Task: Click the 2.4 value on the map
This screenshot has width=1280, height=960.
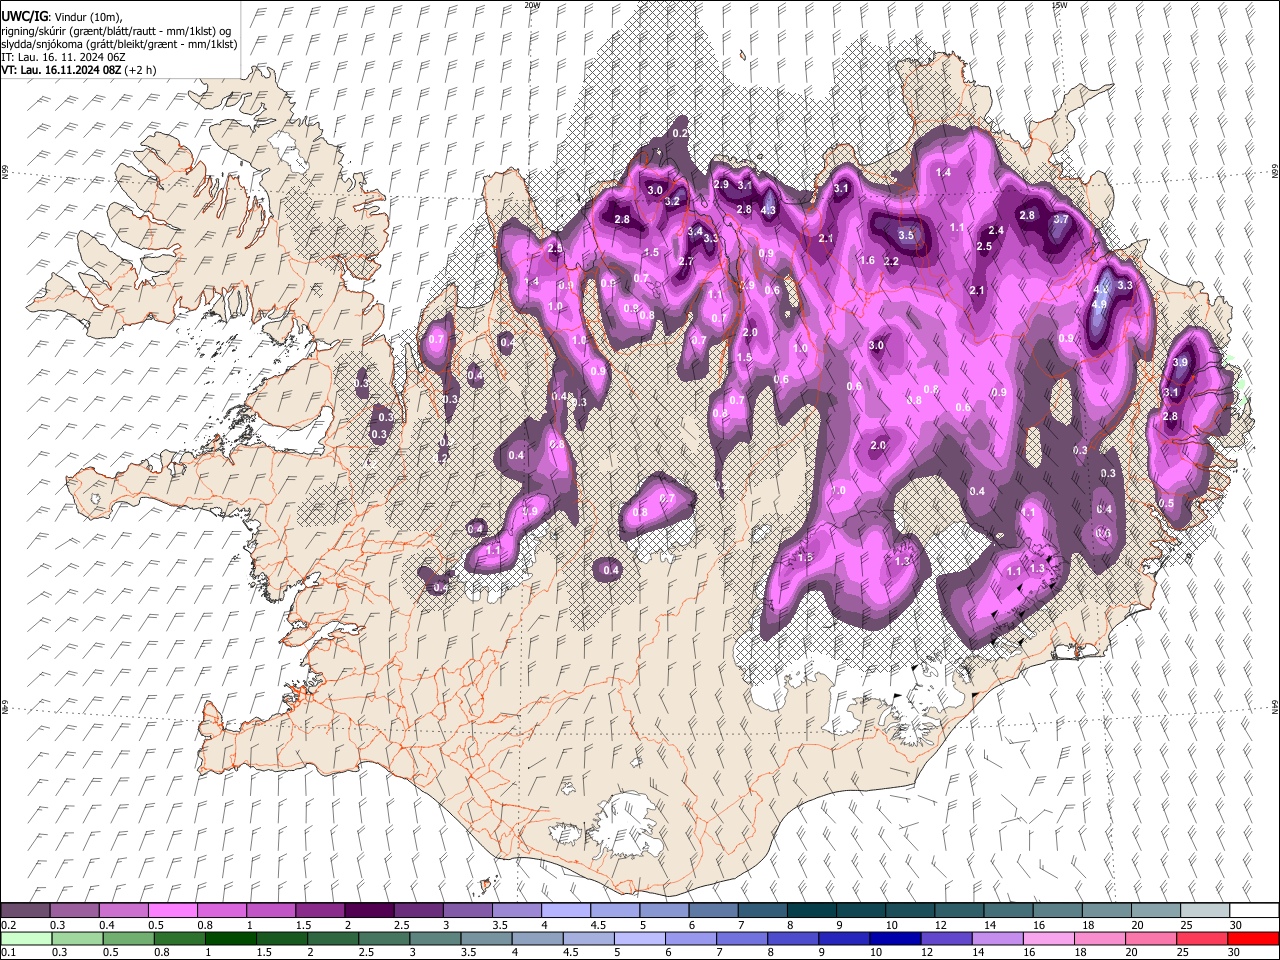Action: point(996,231)
